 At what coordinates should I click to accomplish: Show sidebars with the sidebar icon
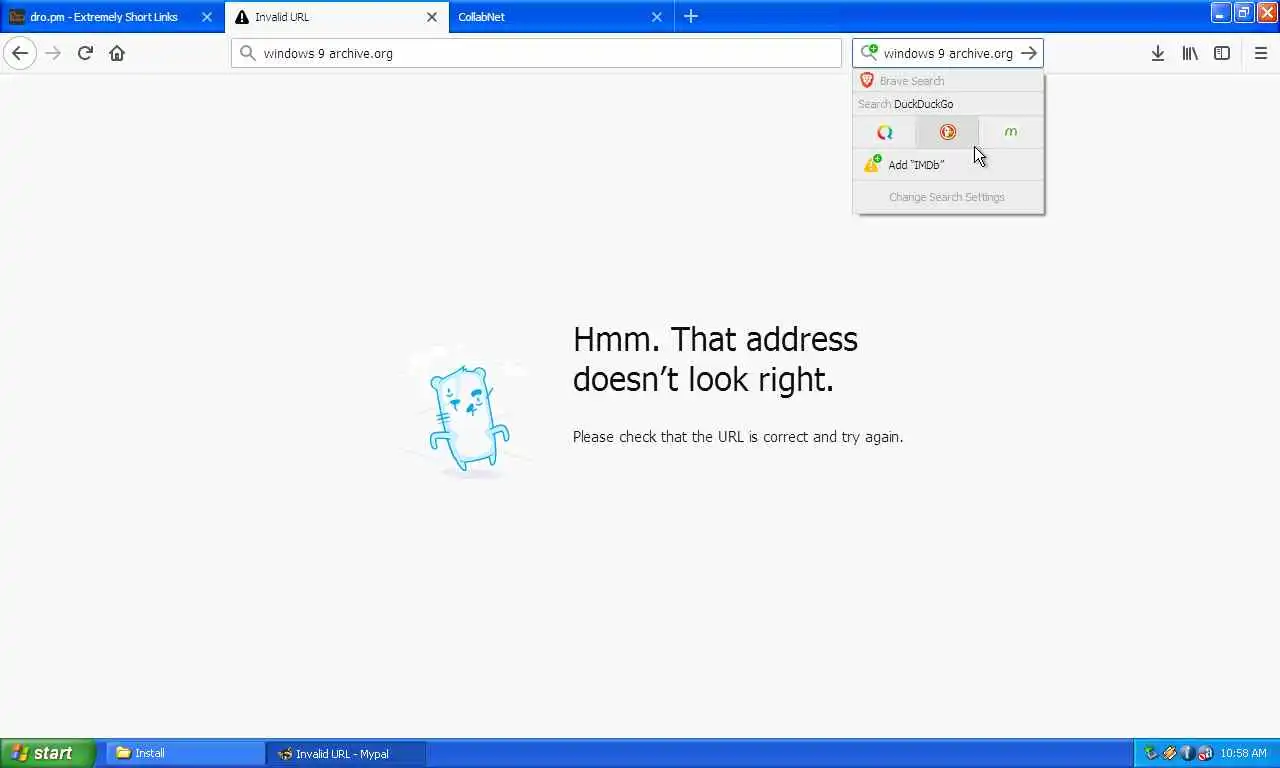(1222, 53)
